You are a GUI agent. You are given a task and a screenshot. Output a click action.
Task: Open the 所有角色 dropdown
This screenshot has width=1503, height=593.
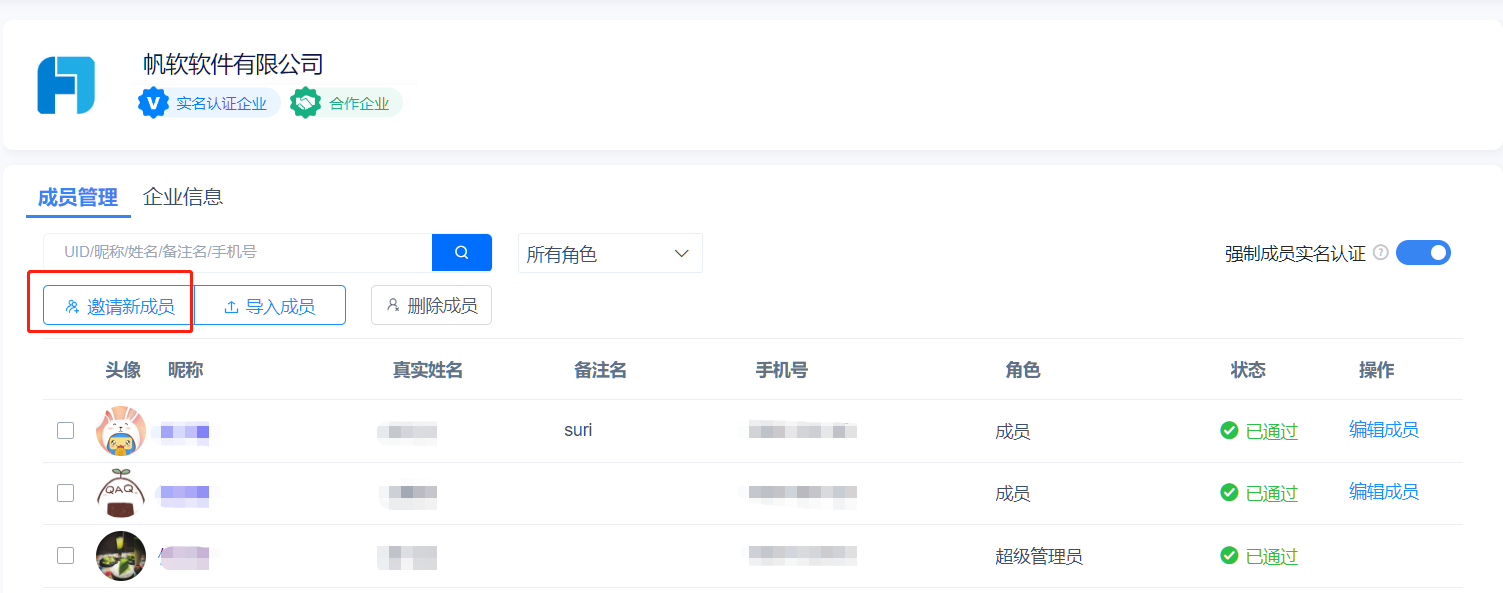pos(610,253)
